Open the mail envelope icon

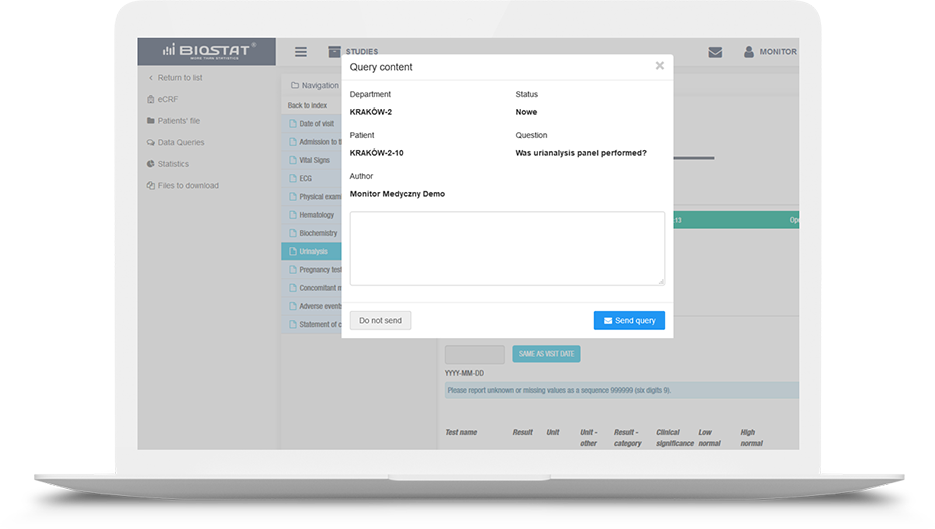coord(715,52)
